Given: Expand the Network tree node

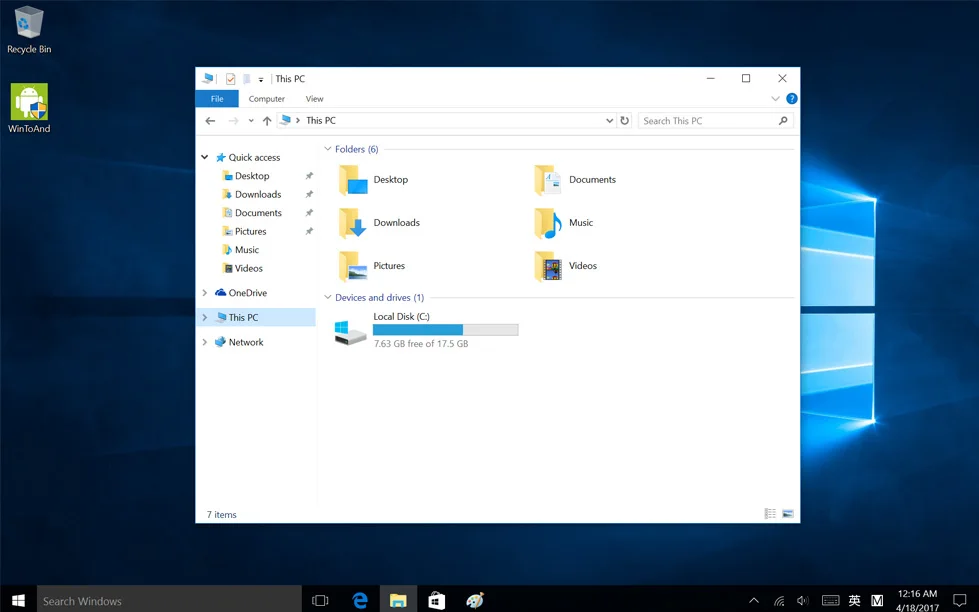Looking at the screenshot, I should [x=205, y=342].
